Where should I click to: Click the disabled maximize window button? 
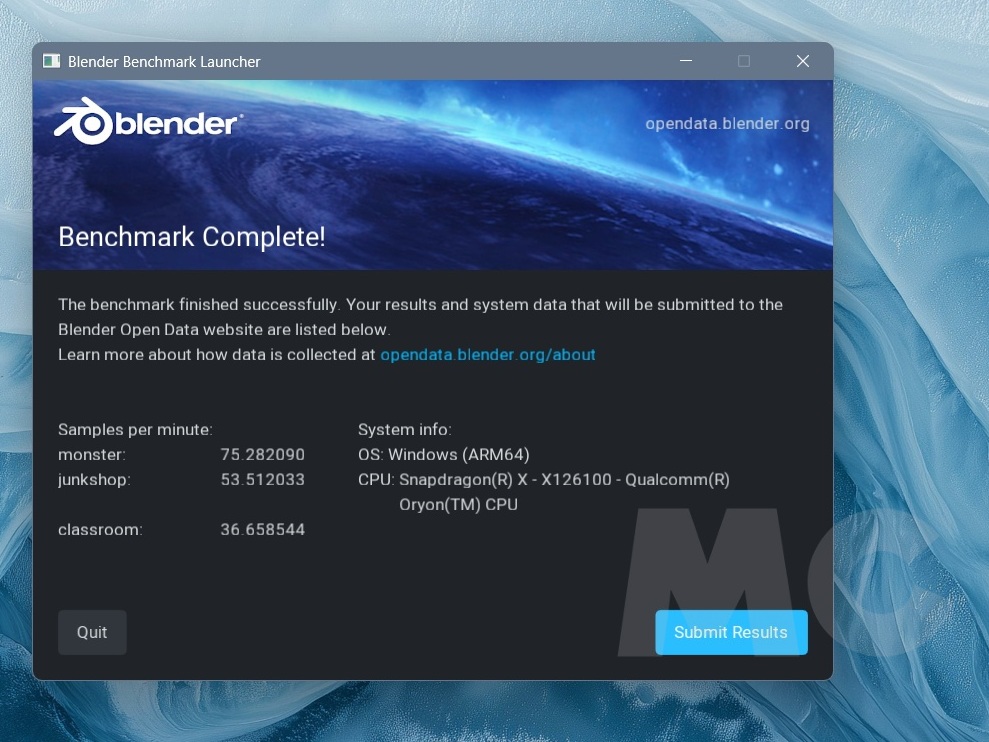pyautogui.click(x=744, y=61)
